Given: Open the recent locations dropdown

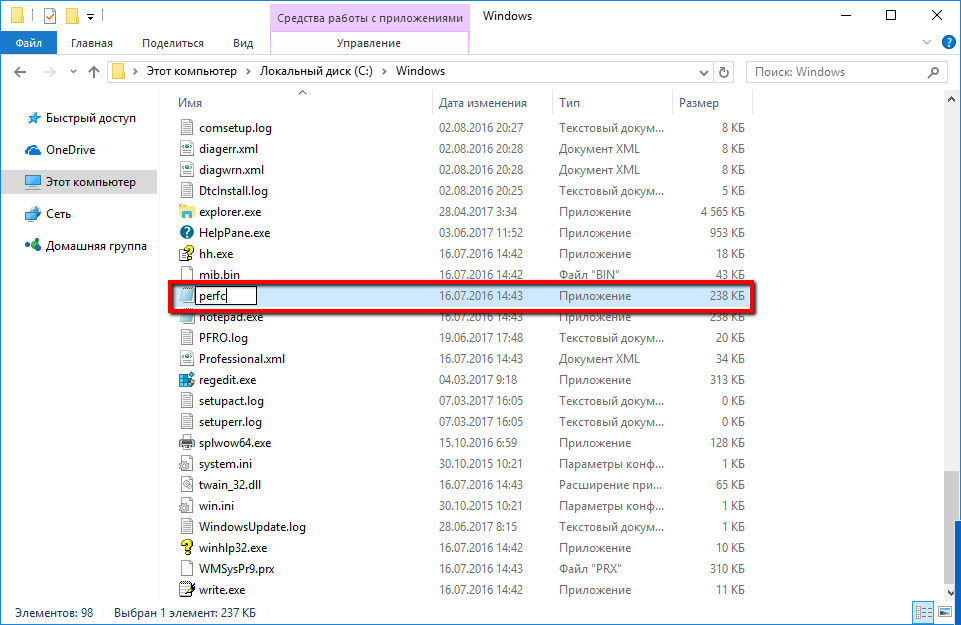Looking at the screenshot, I should tap(74, 72).
